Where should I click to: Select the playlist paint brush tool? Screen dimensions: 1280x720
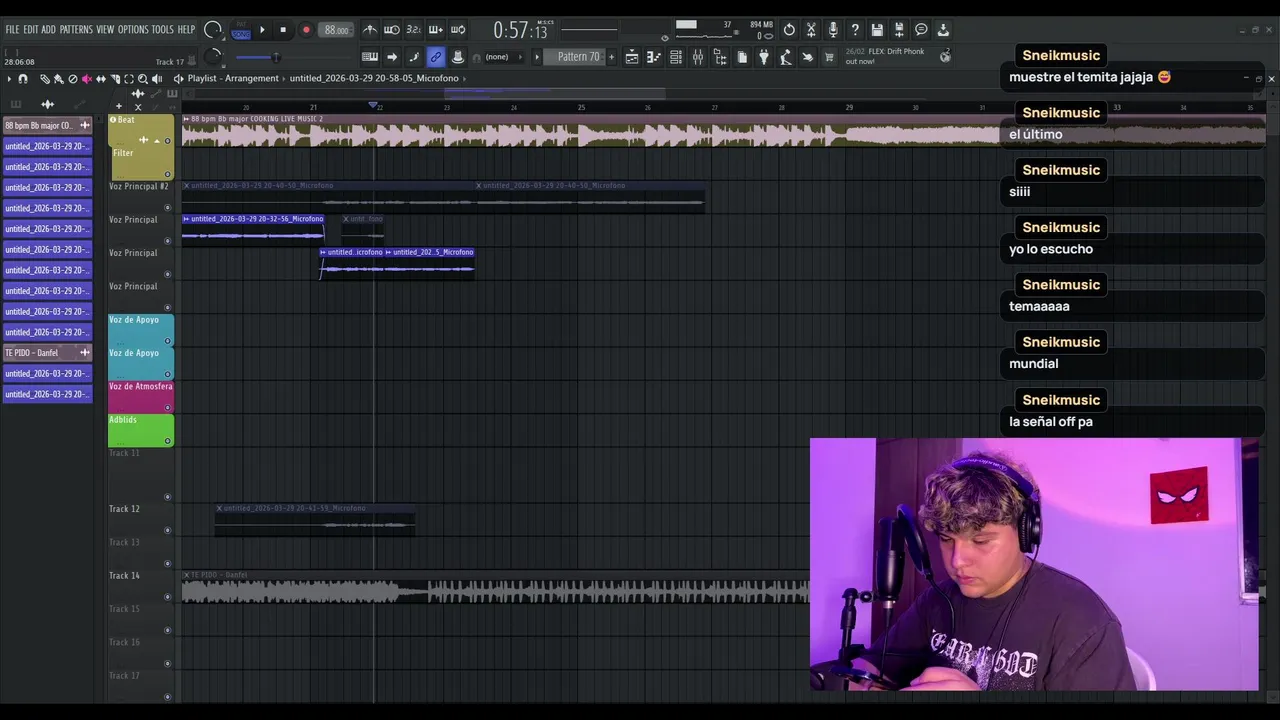[x=58, y=78]
